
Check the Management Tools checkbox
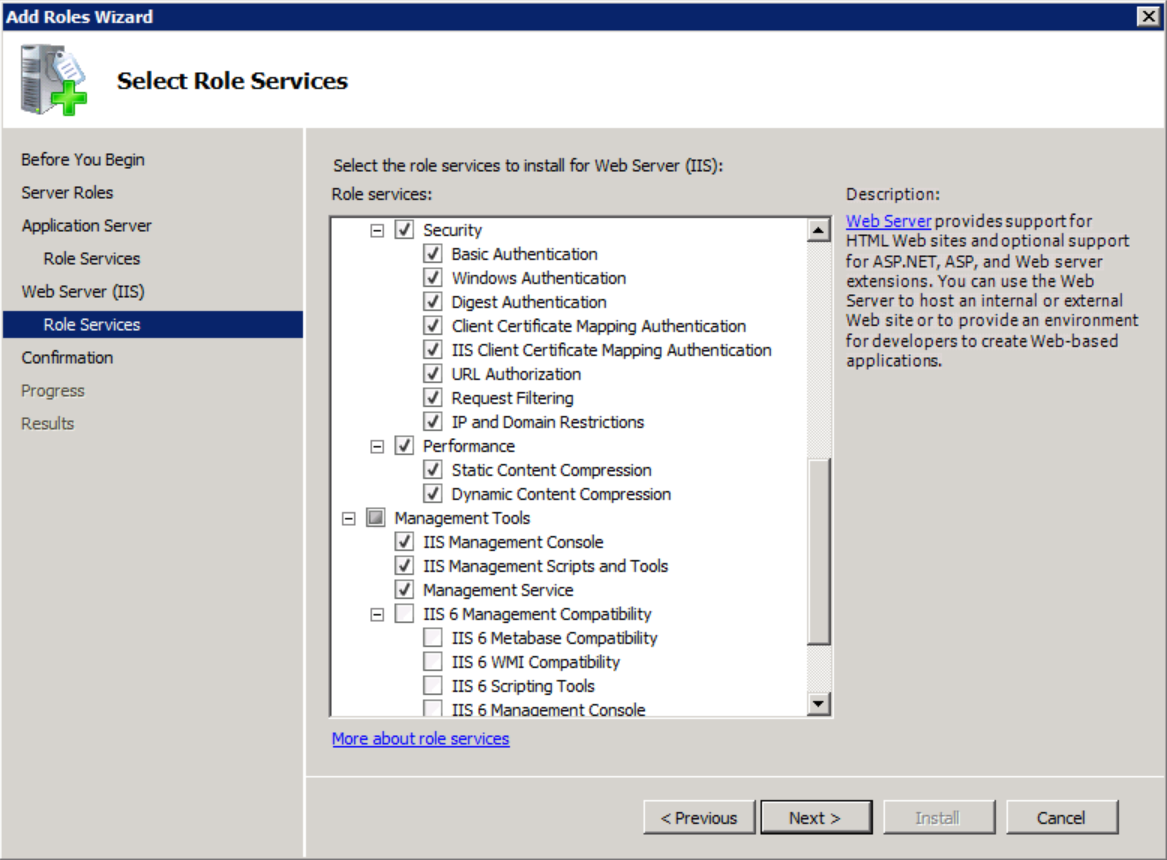[376, 518]
